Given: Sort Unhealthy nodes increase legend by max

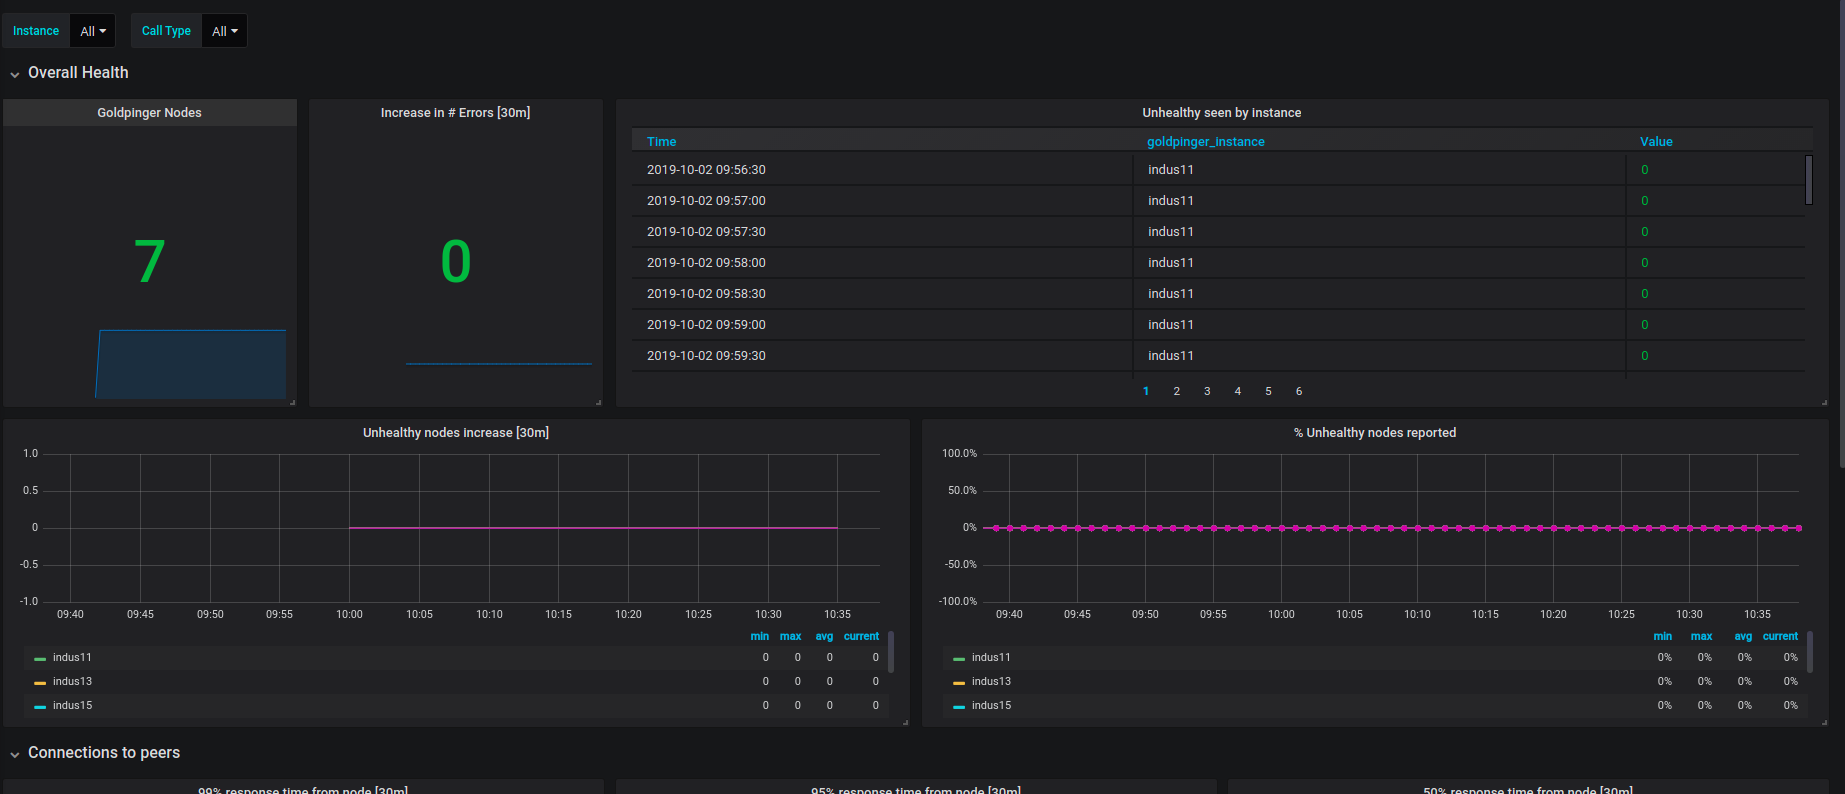Looking at the screenshot, I should [790, 636].
